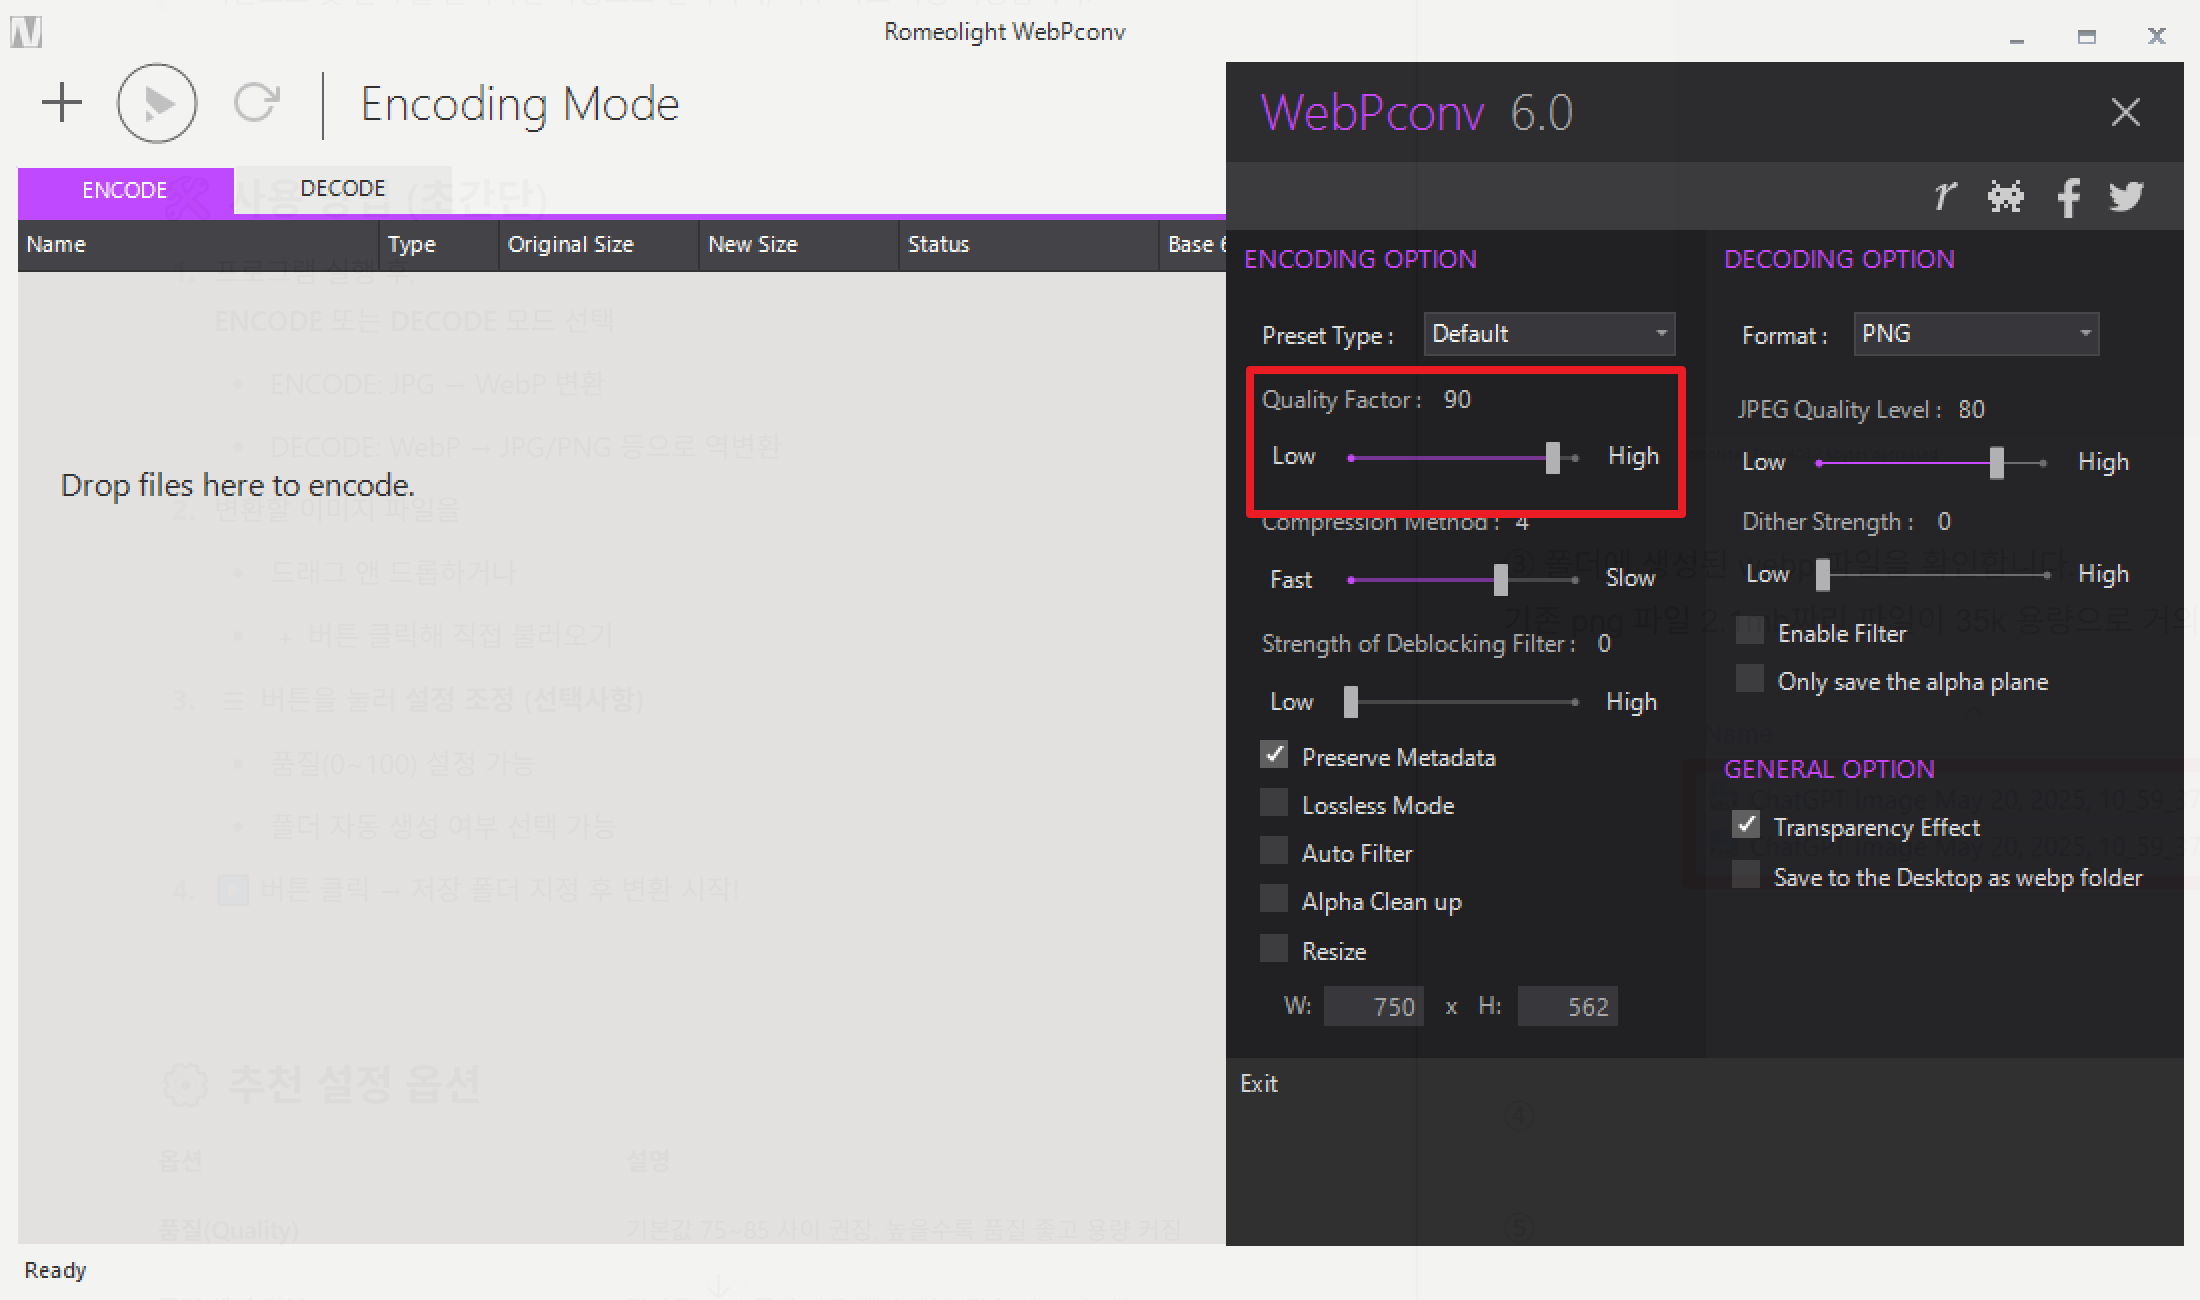Click the app logo in the title bar
This screenshot has height=1300, width=2200.
click(26, 31)
